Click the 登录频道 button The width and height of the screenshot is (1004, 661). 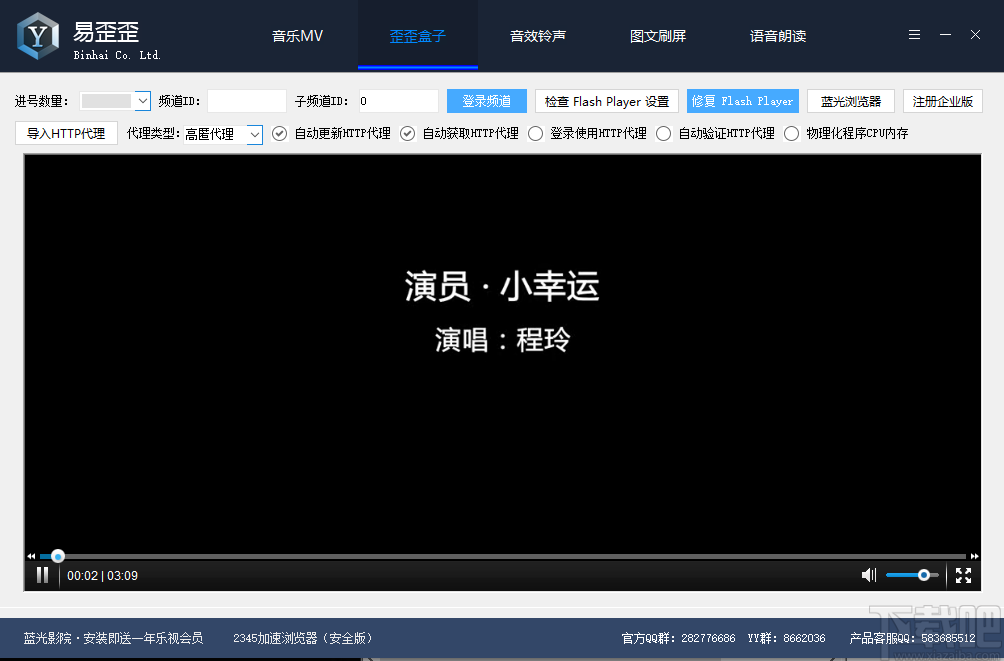click(486, 101)
